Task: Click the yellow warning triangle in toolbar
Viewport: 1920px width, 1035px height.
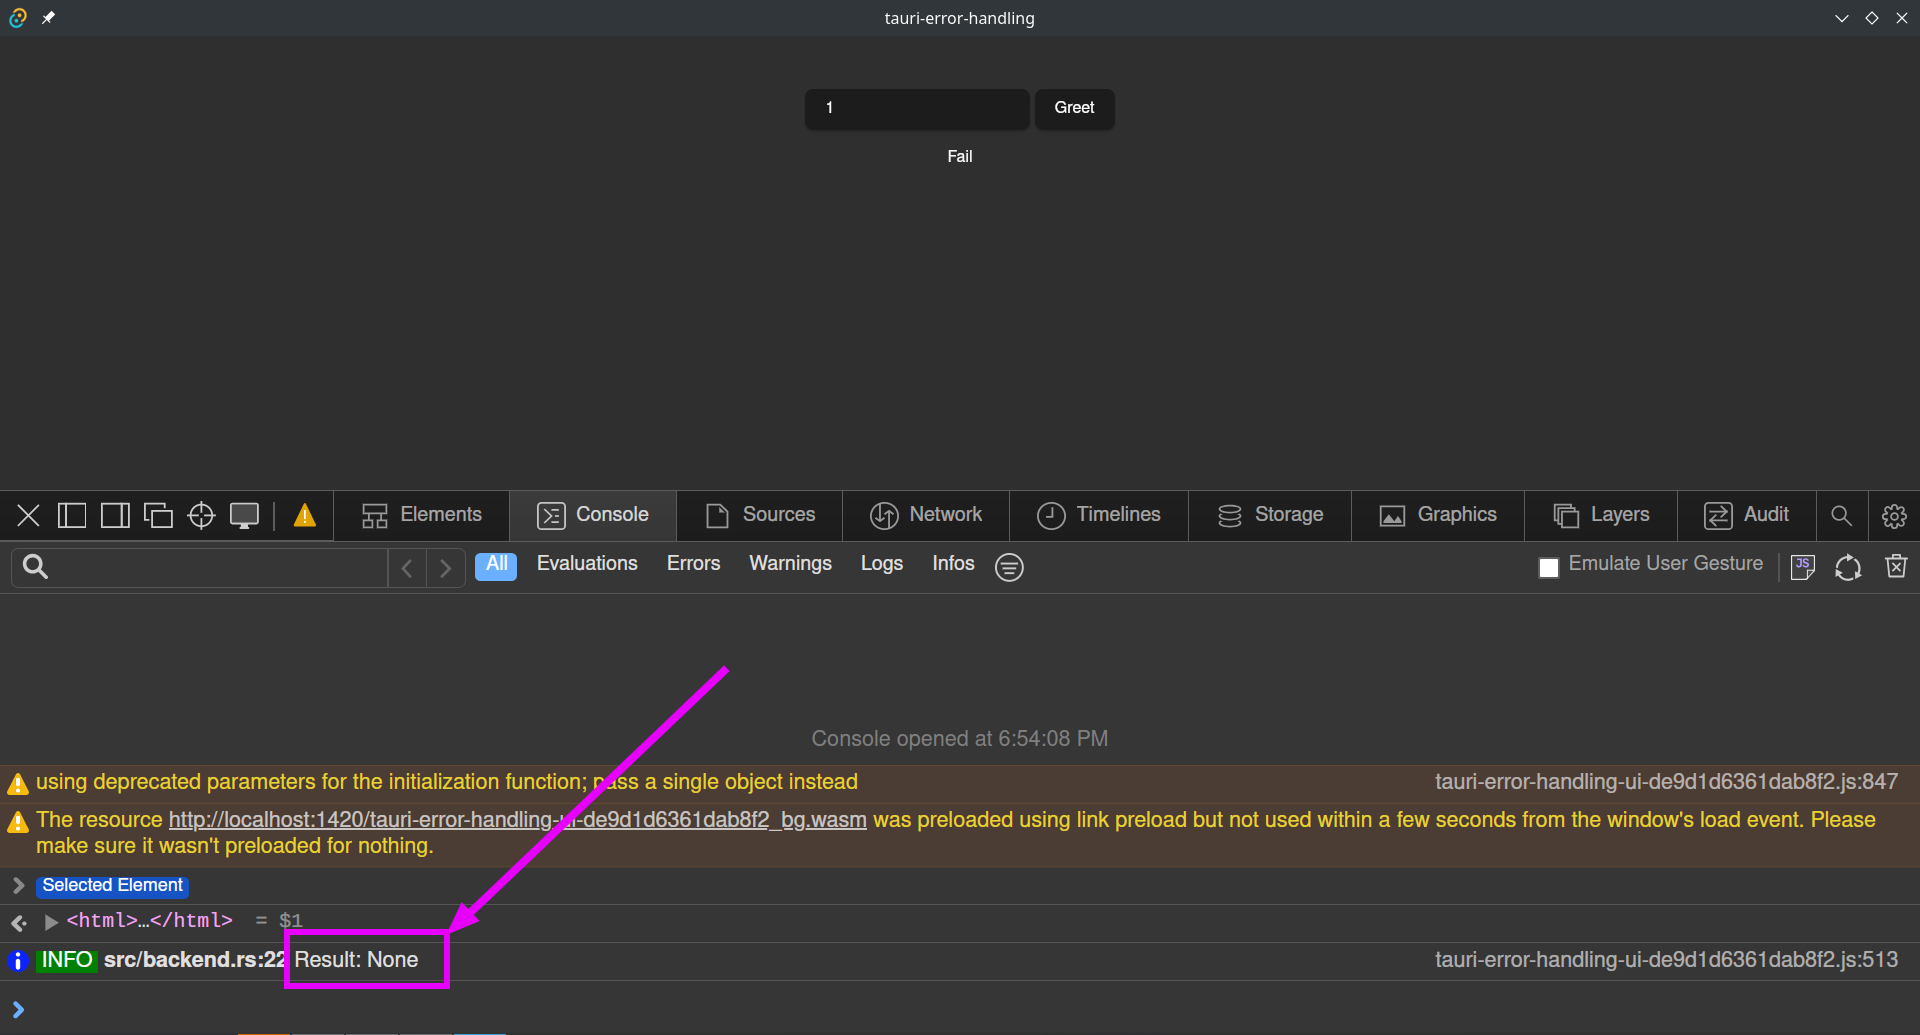Action: pos(305,516)
